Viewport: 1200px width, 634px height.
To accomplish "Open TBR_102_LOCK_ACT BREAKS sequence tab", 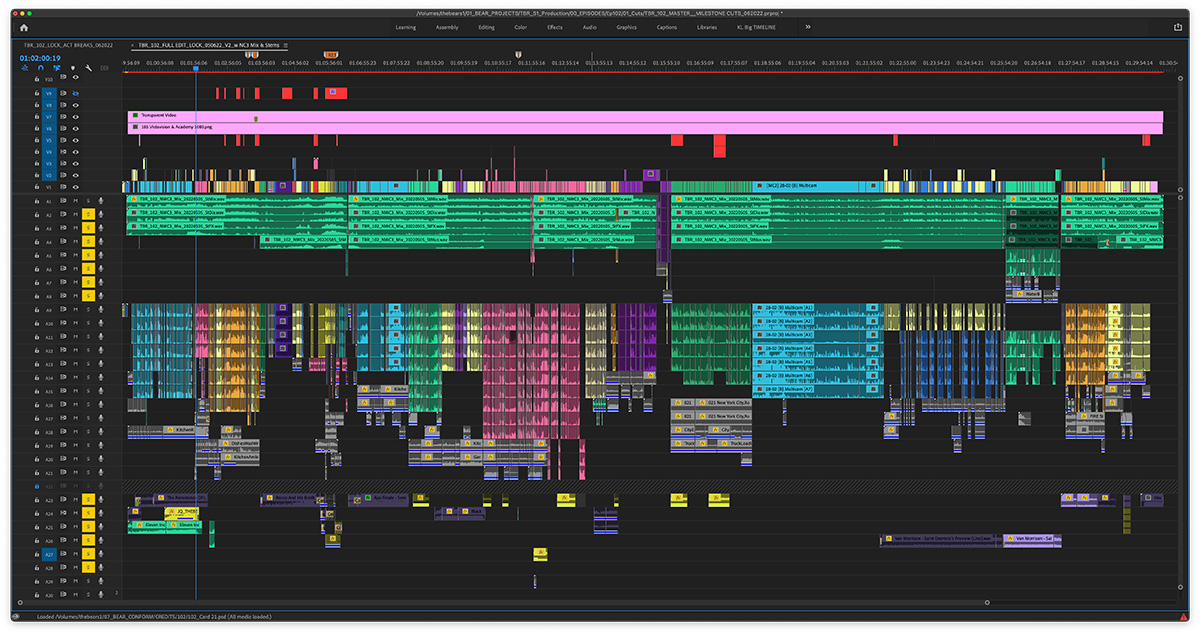I will [69, 45].
